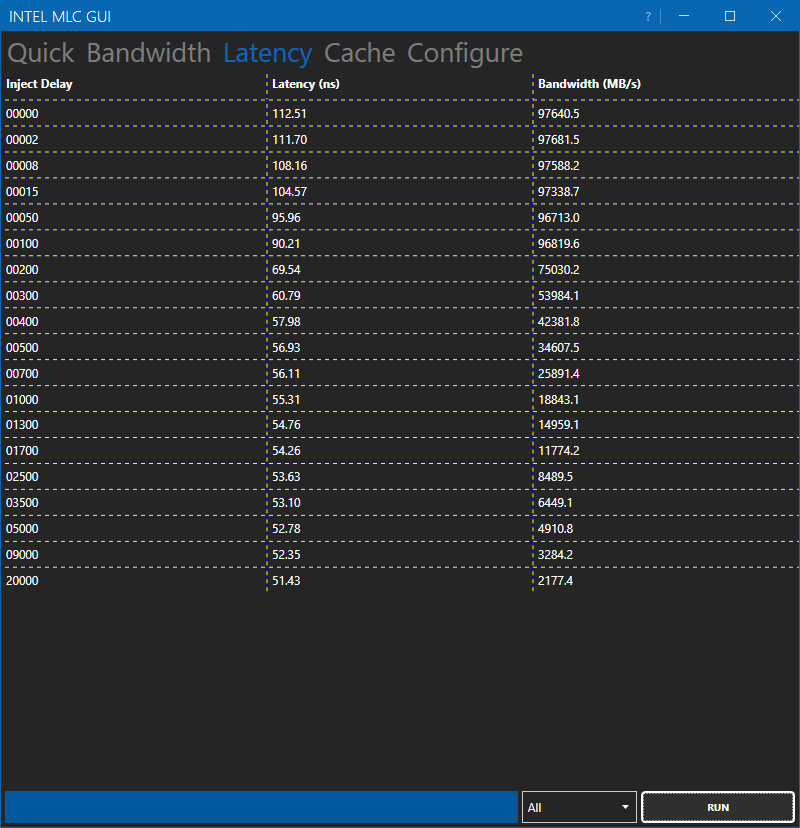This screenshot has width=800, height=828.
Task: Select inject delay cell 00000
Action: [22, 114]
